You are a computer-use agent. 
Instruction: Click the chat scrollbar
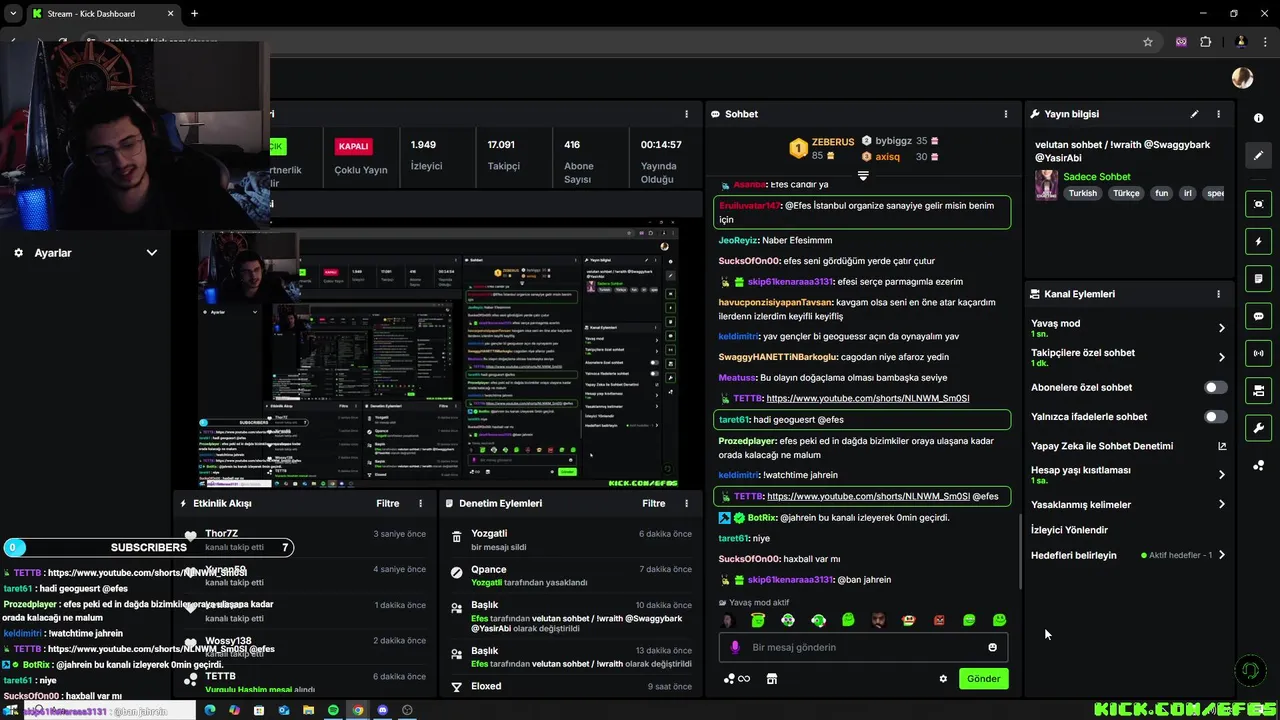[x=1018, y=552]
